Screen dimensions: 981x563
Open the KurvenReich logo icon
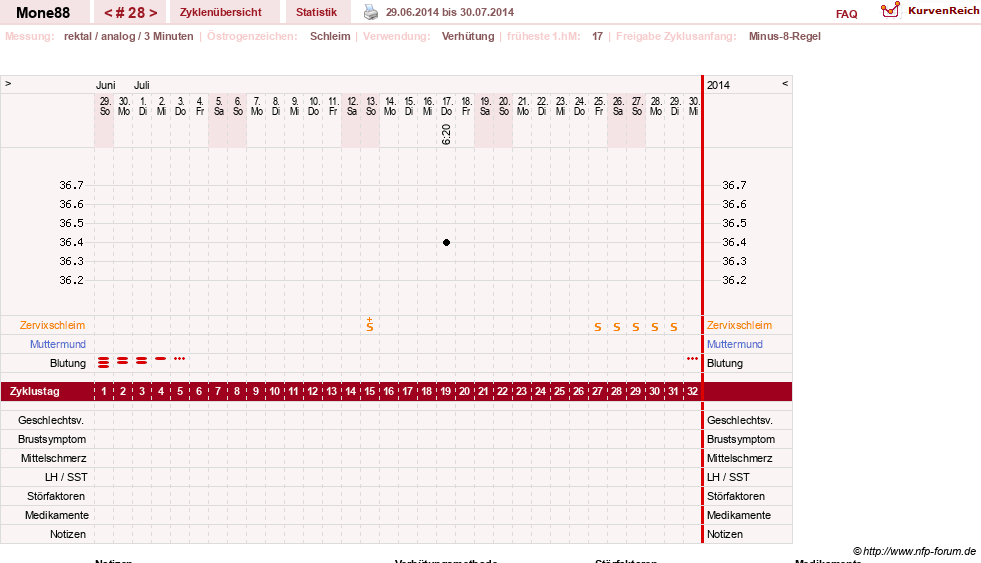point(890,10)
